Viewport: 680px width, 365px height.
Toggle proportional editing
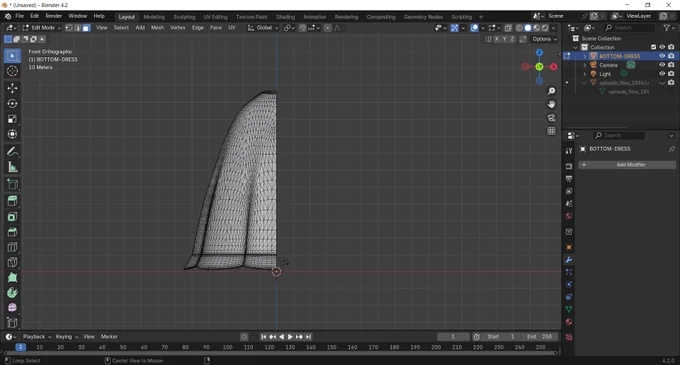[327, 28]
